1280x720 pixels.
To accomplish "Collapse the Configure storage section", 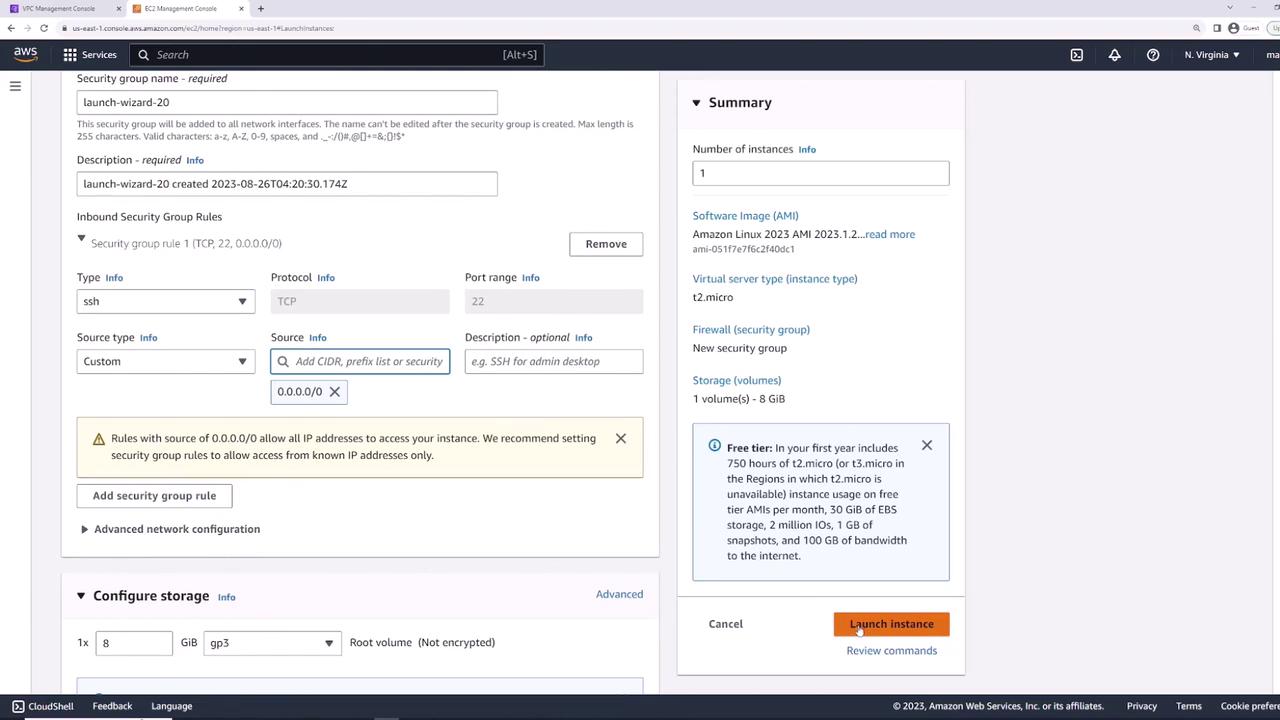I will 81,596.
